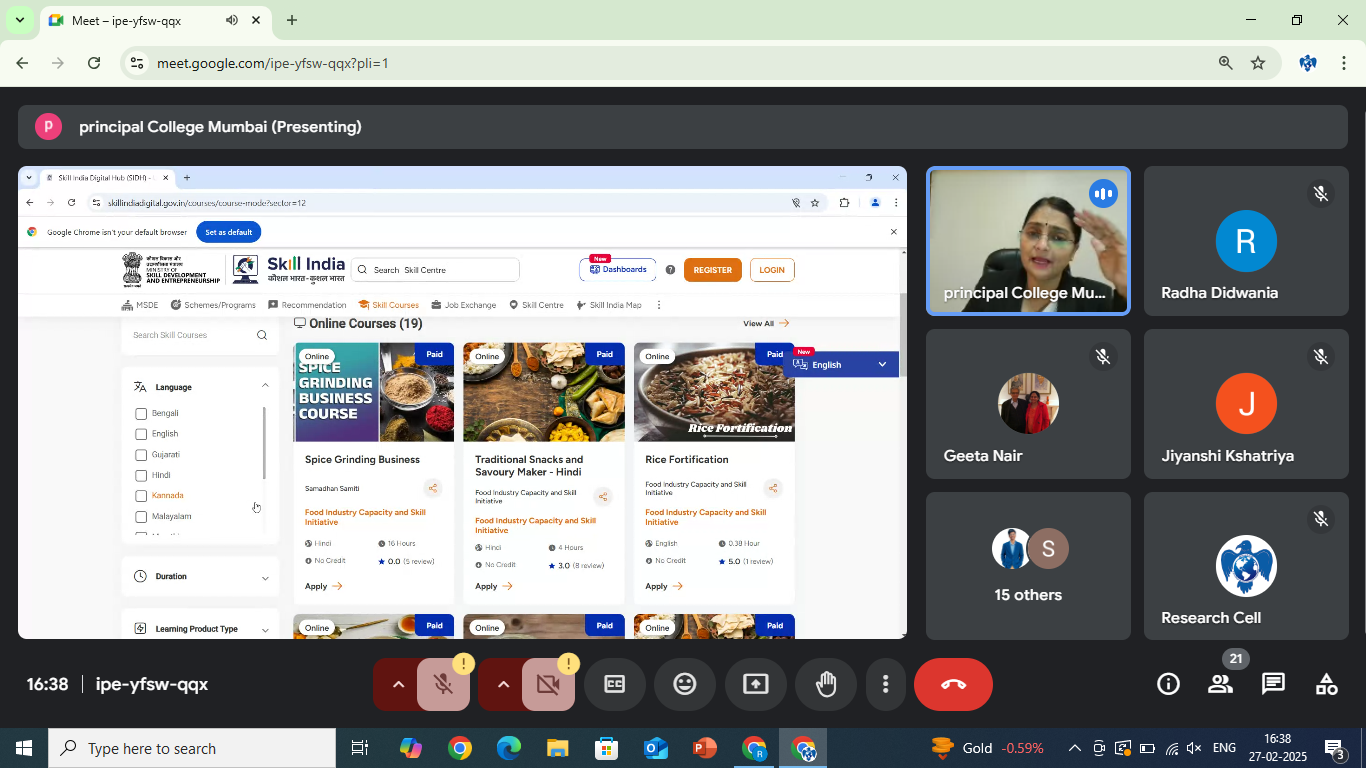Send a reaction with emoji button
The image size is (1366, 768).
point(685,684)
